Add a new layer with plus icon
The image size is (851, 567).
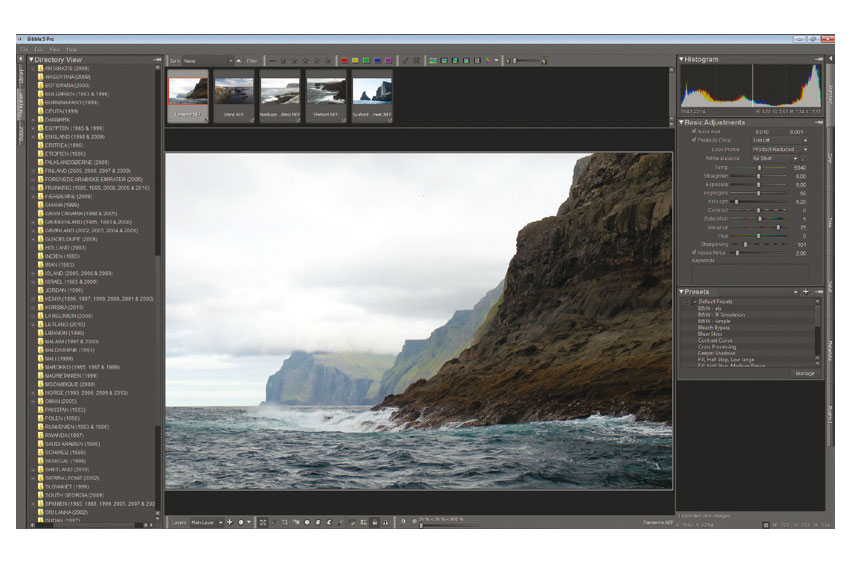[x=230, y=522]
